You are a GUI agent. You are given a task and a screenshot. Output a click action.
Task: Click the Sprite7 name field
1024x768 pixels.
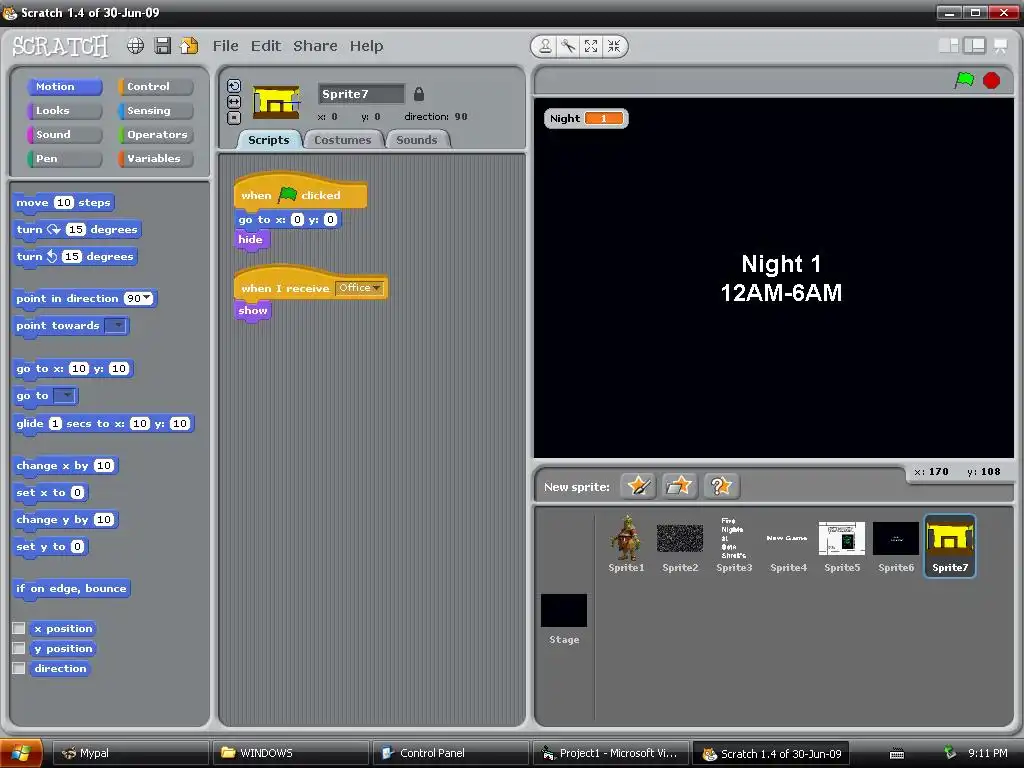click(361, 94)
